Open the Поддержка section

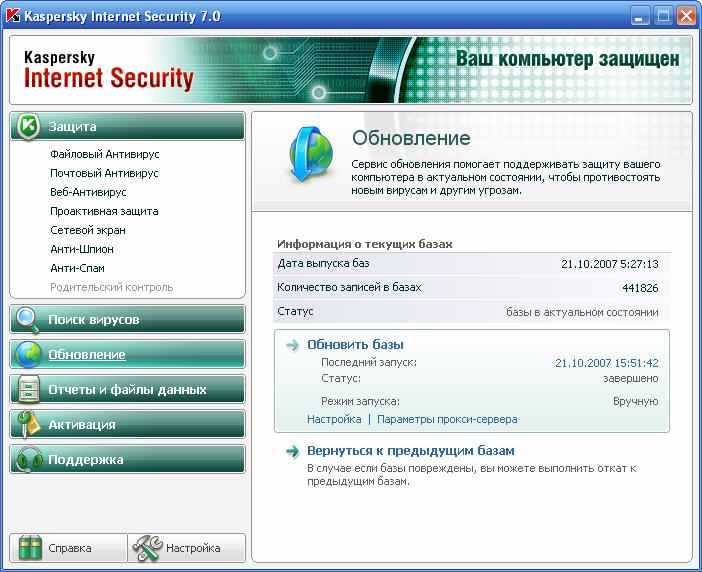coord(127,460)
